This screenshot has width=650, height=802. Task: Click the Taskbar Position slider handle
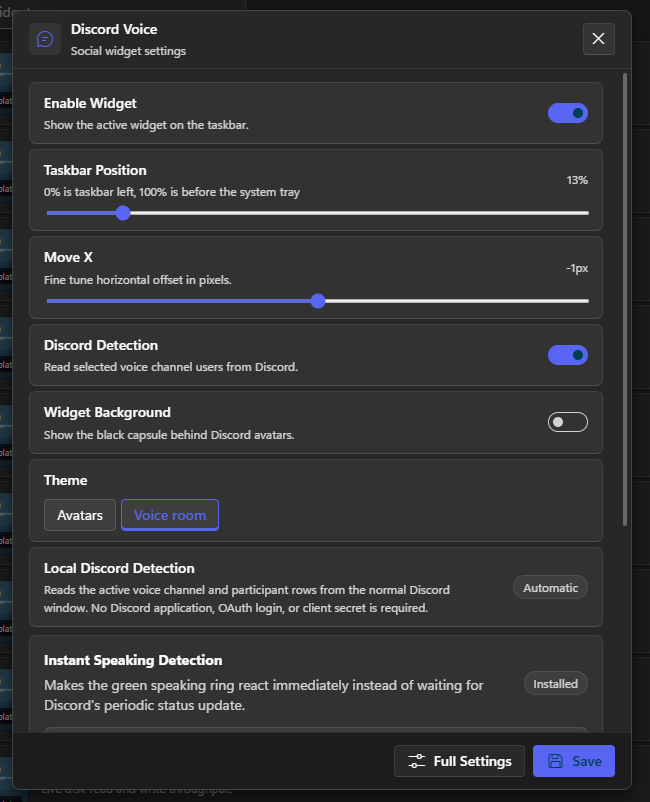click(x=123, y=213)
